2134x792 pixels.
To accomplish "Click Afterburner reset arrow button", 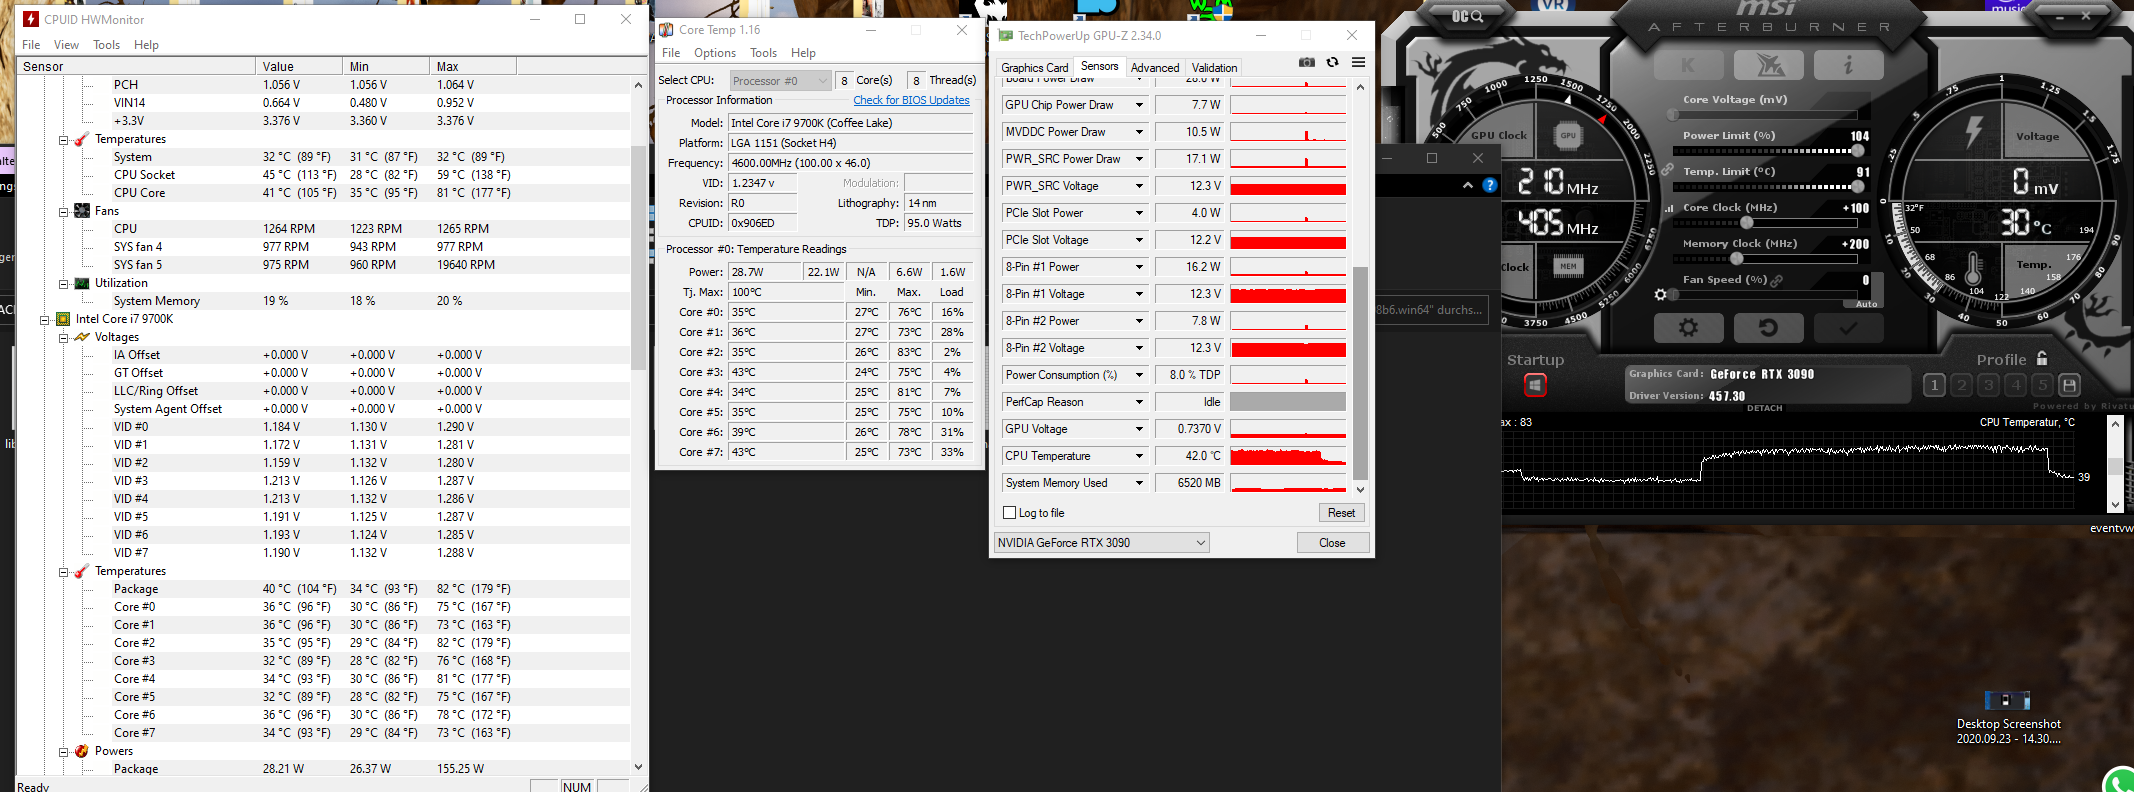I will tap(1768, 327).
